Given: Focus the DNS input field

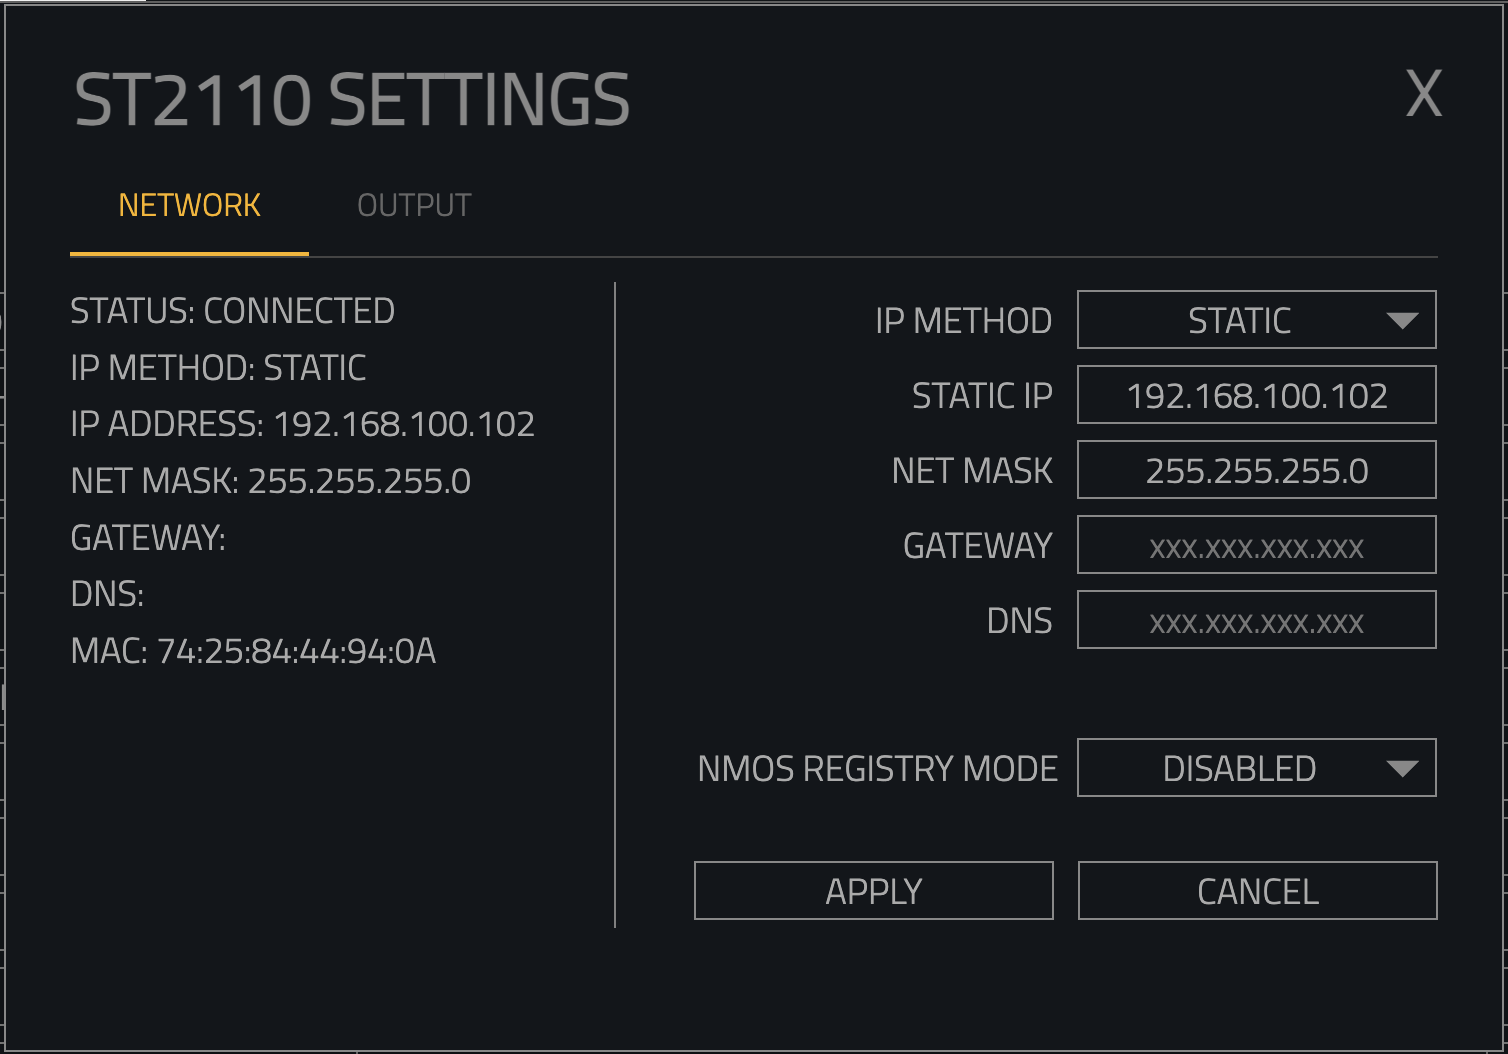Looking at the screenshot, I should tap(1256, 621).
